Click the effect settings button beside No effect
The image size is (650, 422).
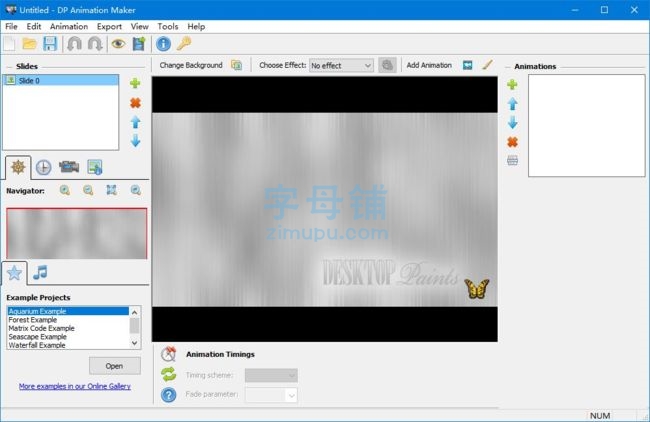[387, 65]
